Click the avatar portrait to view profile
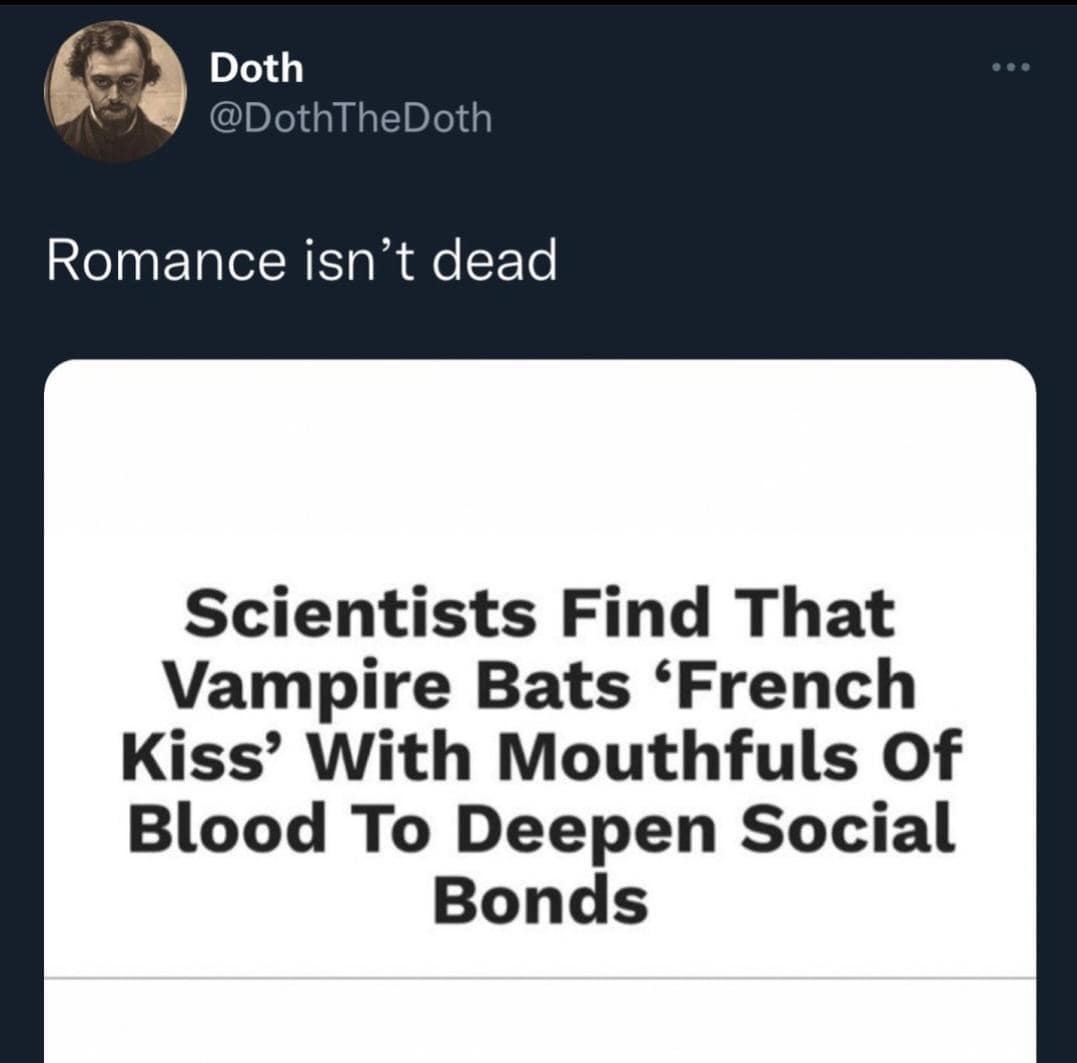 [x=115, y=85]
